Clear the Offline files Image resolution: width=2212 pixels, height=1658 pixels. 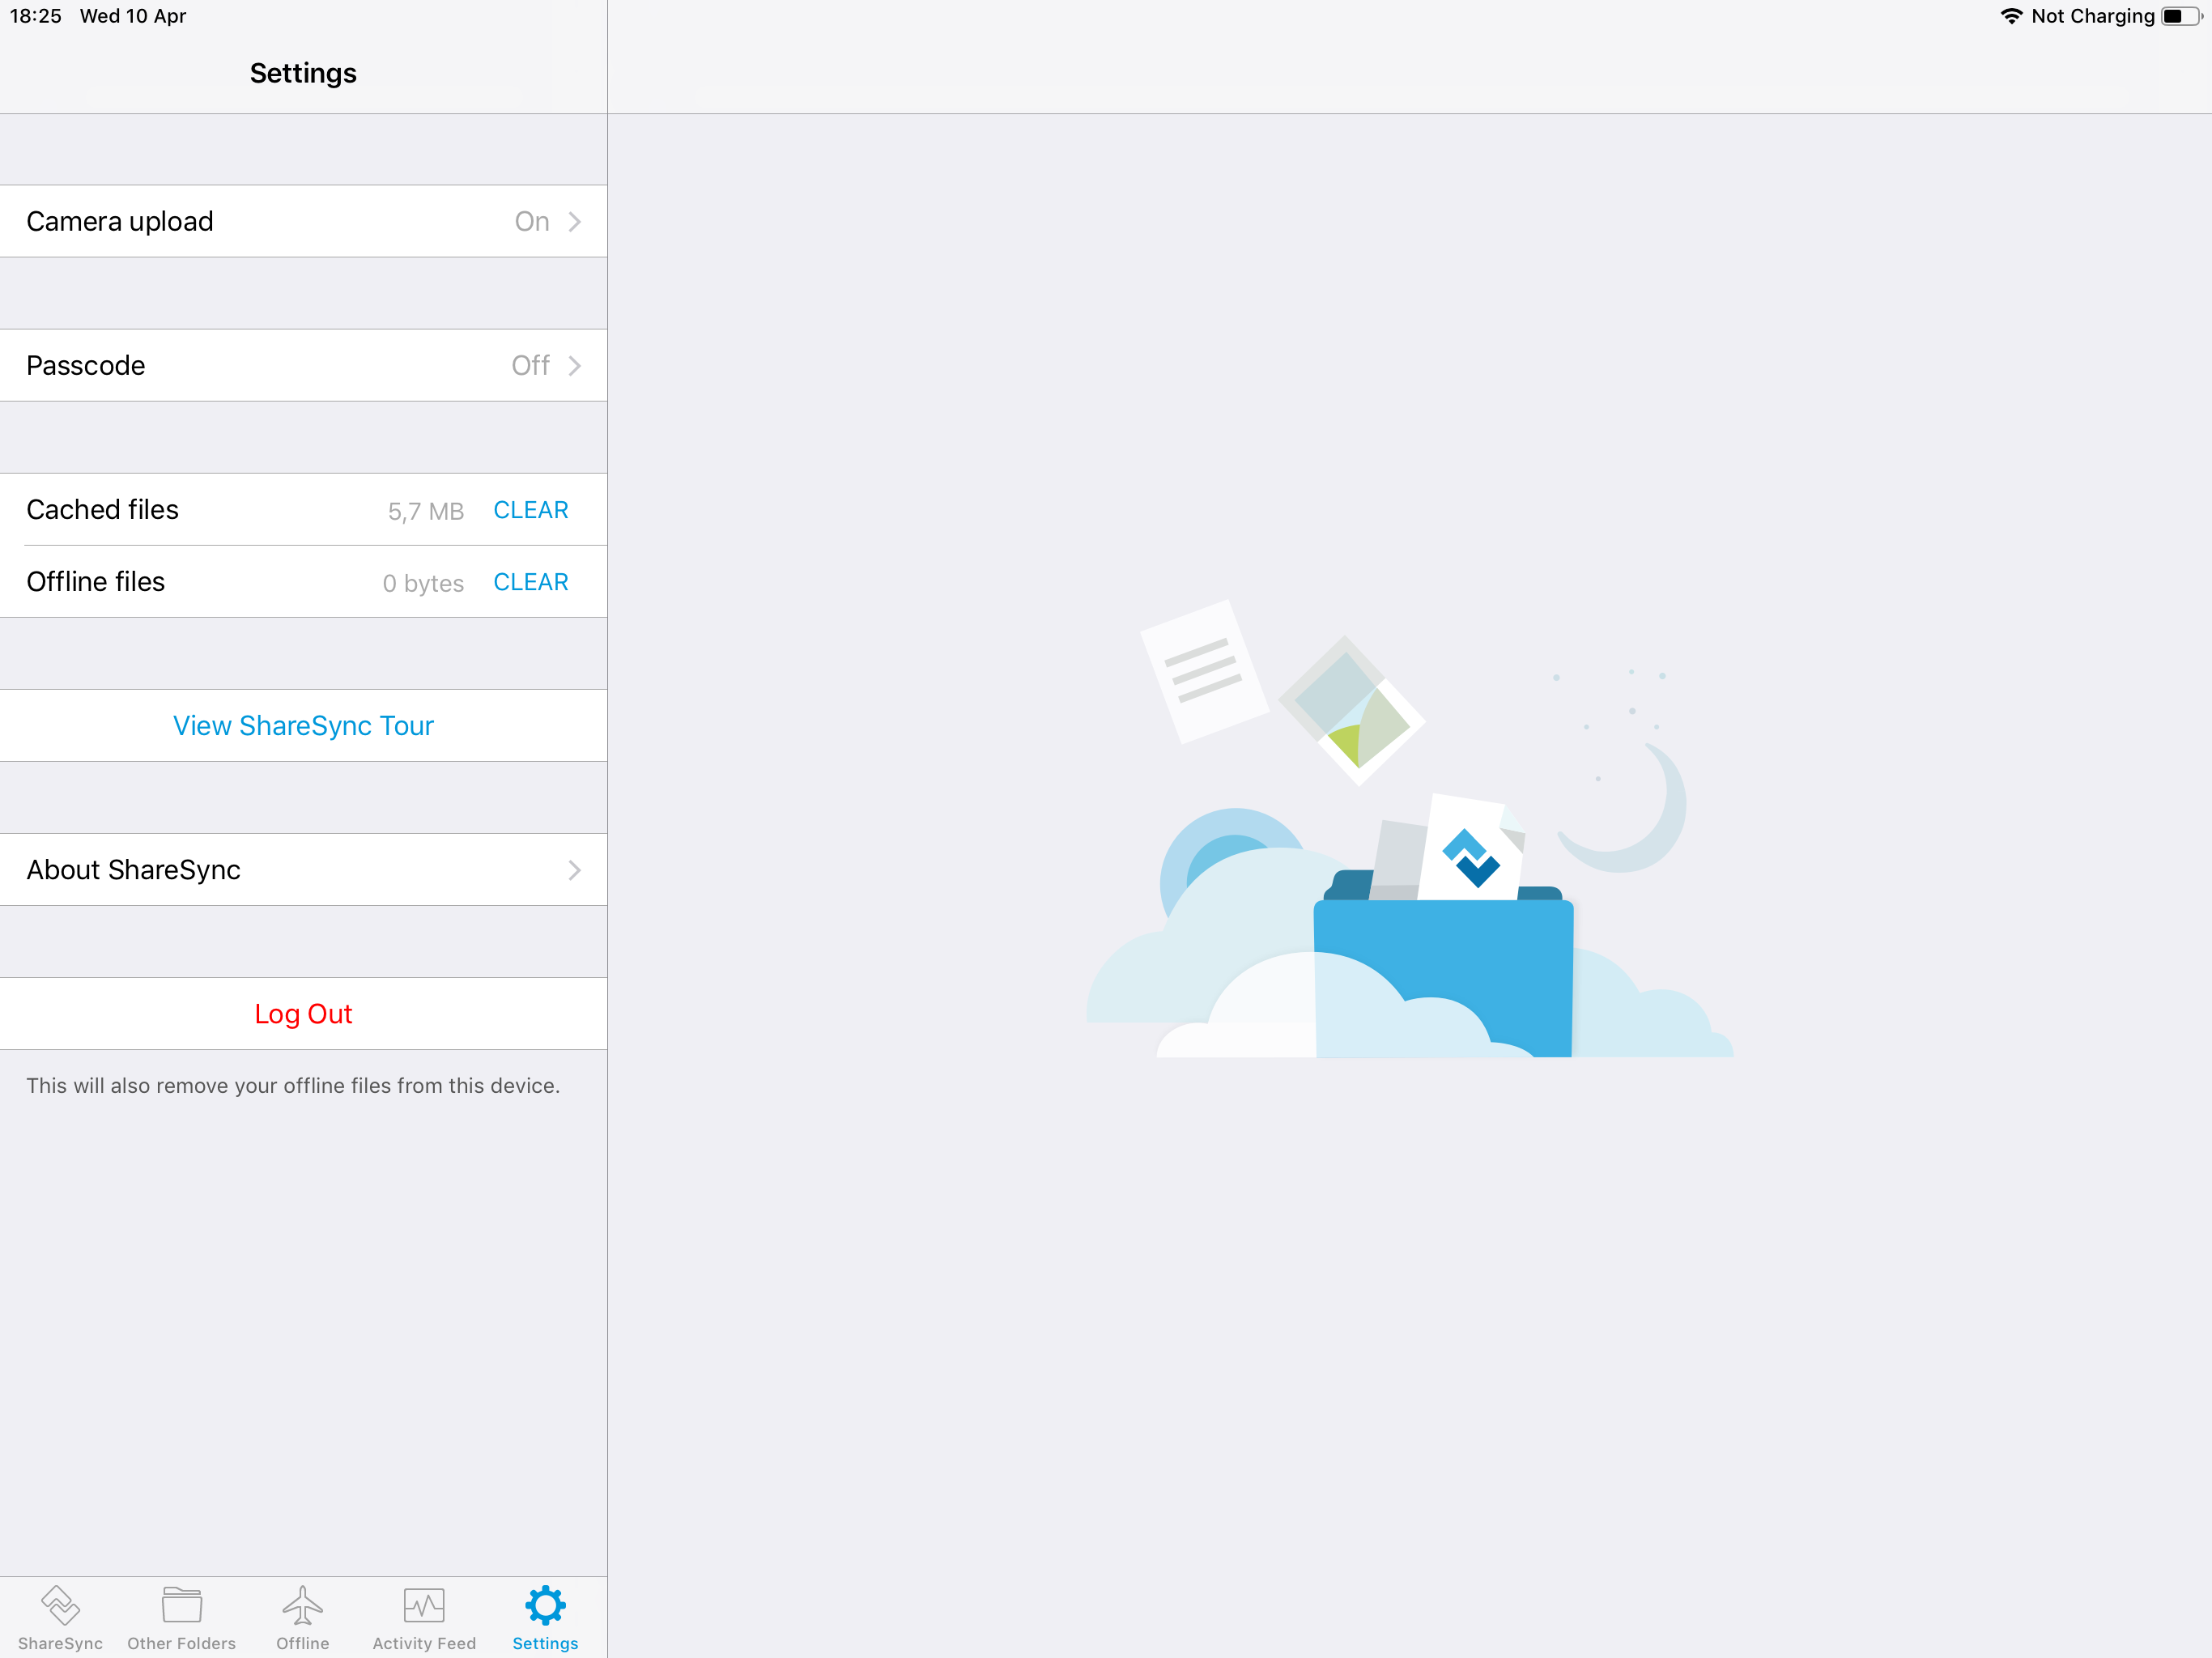[x=531, y=582]
